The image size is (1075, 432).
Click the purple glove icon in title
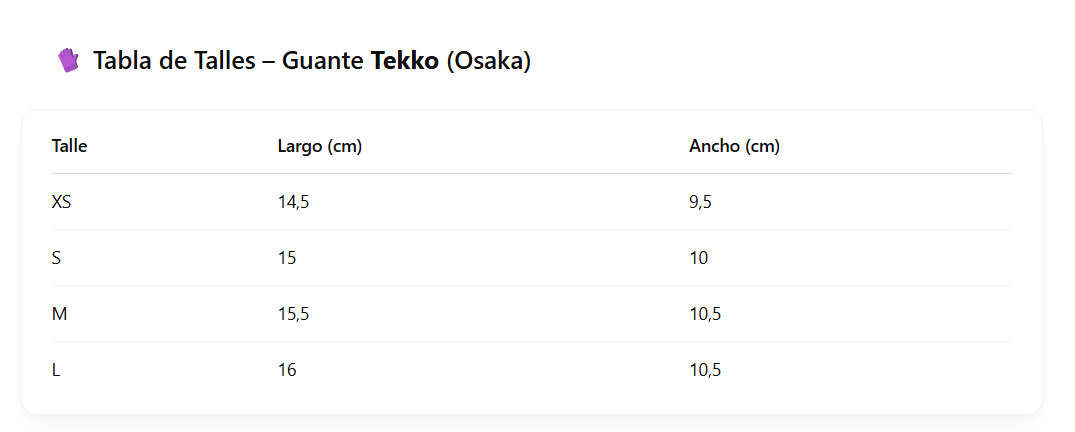point(69,60)
